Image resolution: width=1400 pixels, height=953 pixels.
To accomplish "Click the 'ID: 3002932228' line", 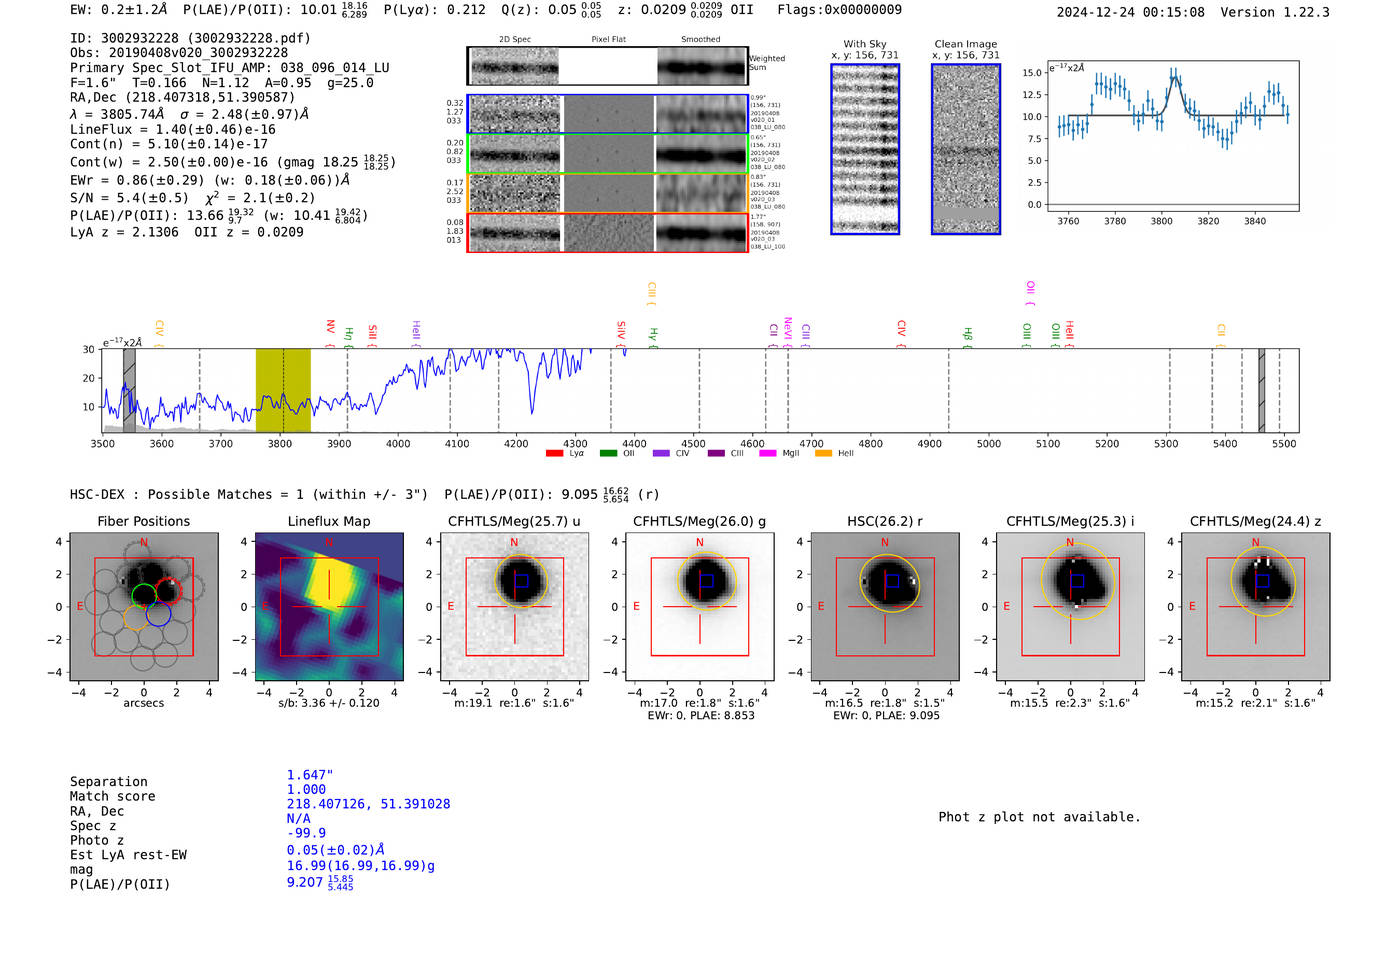I will coord(190,38).
